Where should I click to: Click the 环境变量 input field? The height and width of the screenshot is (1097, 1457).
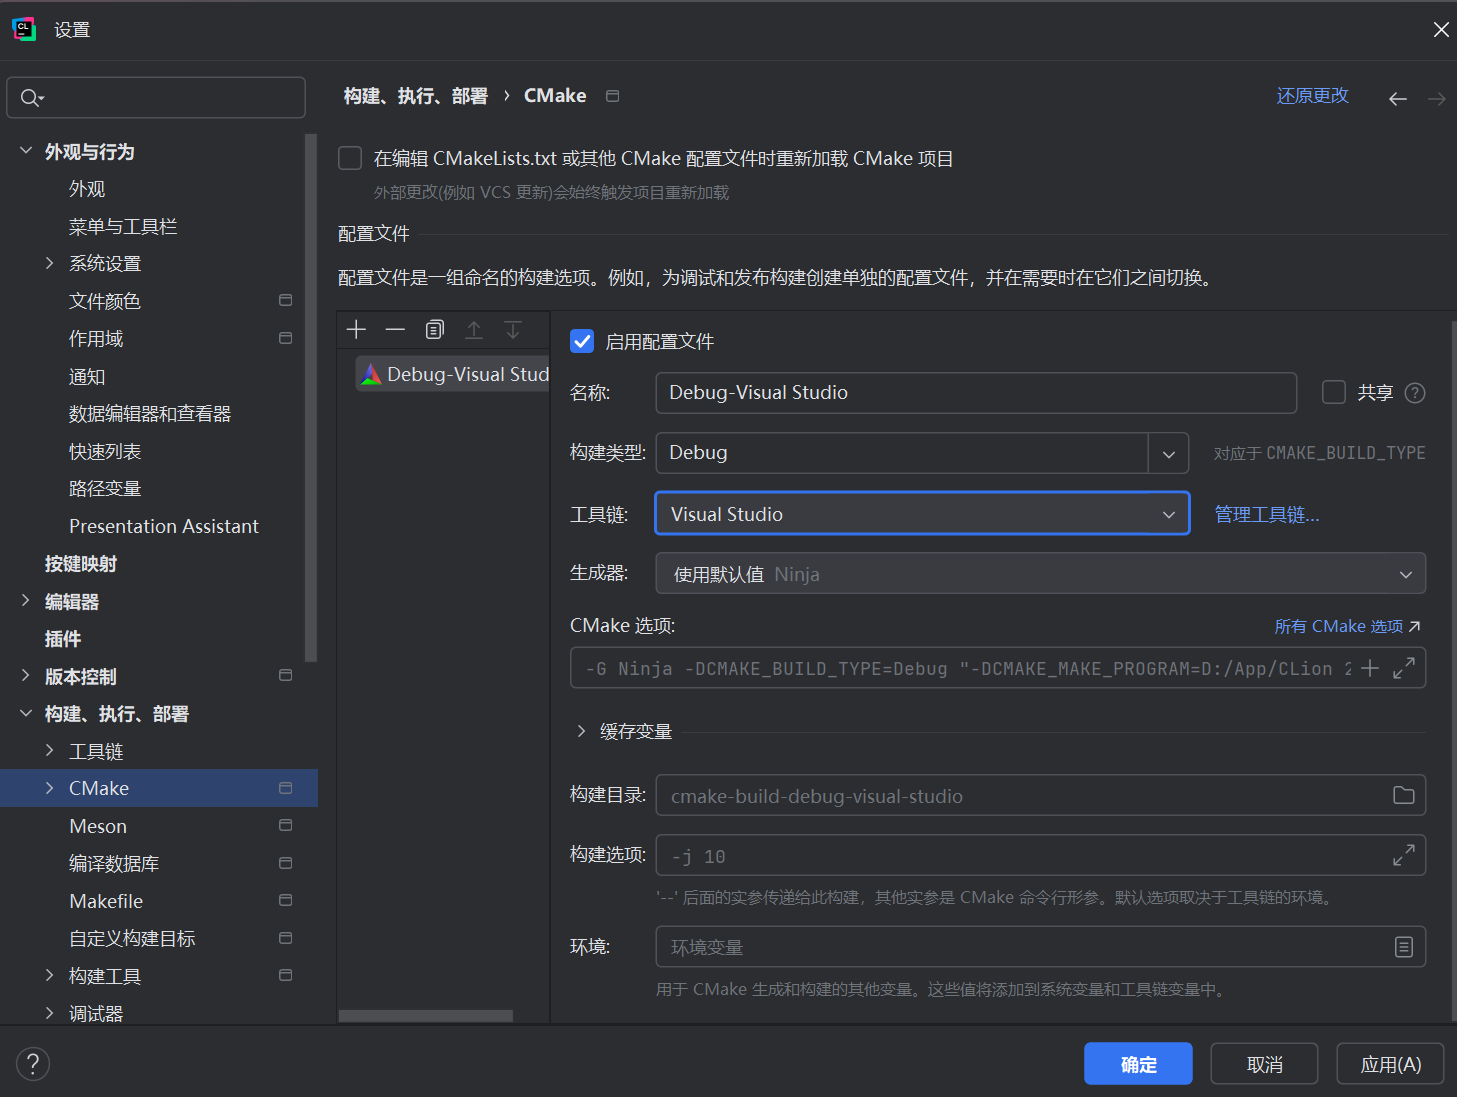click(x=1041, y=947)
